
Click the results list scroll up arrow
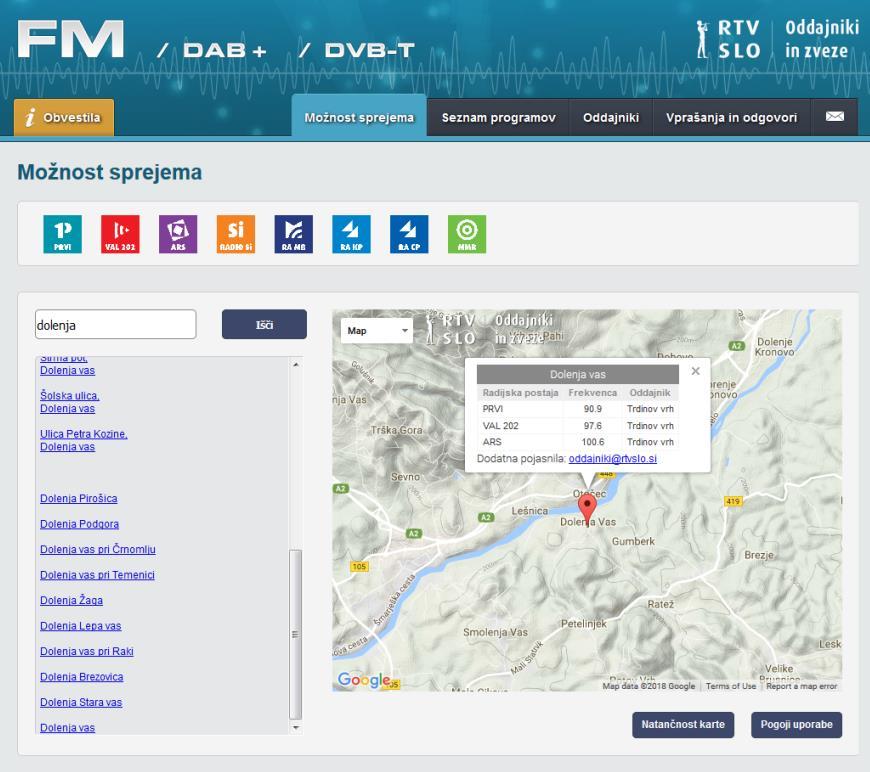296,365
